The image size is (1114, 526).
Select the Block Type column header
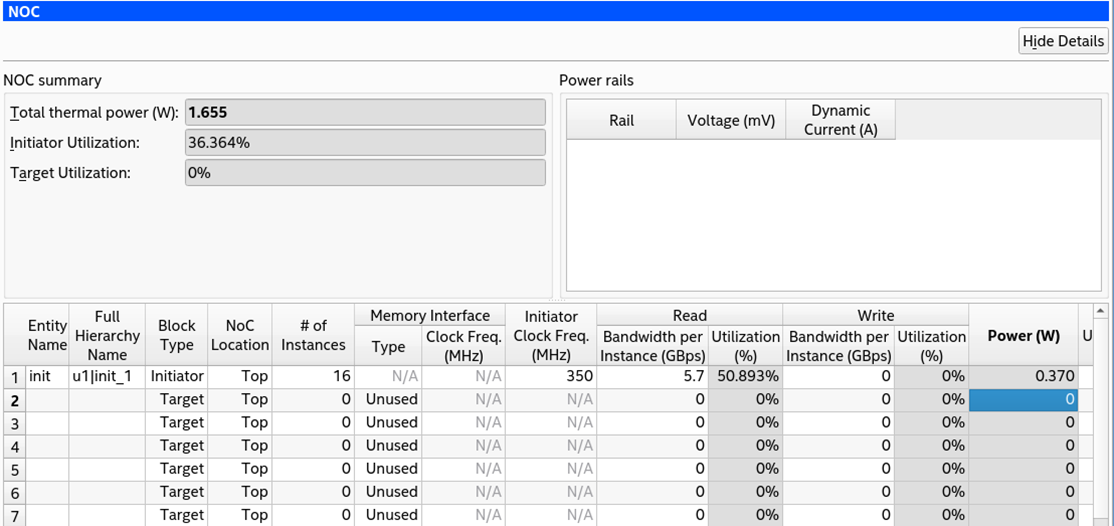177,335
